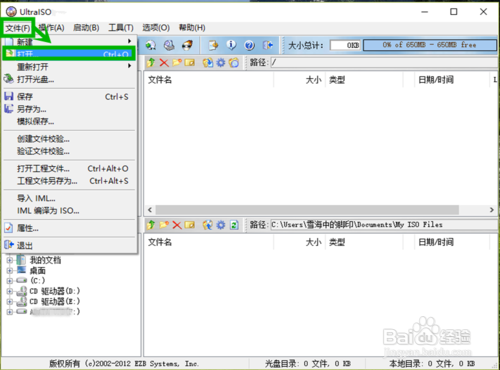This screenshot has width=500, height=370.
Task: Click the blue question mark help icon
Action: pyautogui.click(x=249, y=45)
